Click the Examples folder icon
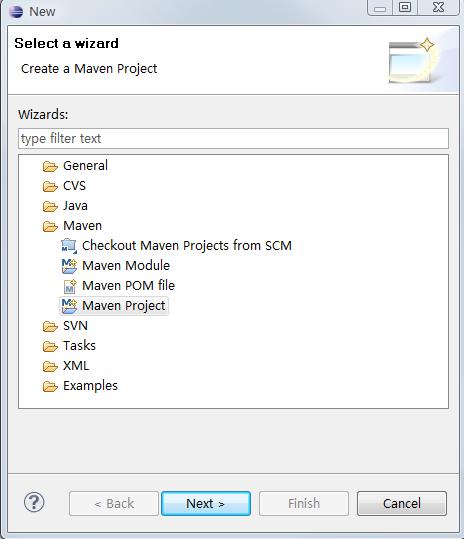This screenshot has height=539, width=464. 50,386
